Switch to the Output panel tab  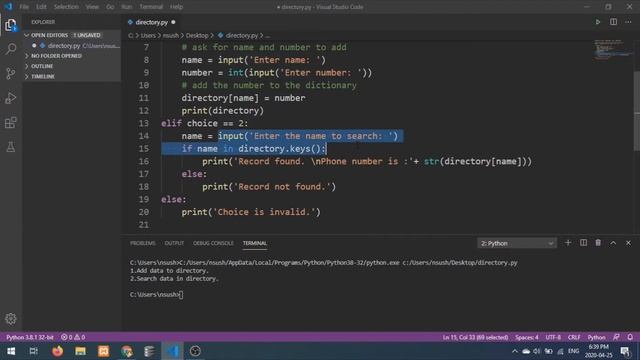pyautogui.click(x=174, y=243)
